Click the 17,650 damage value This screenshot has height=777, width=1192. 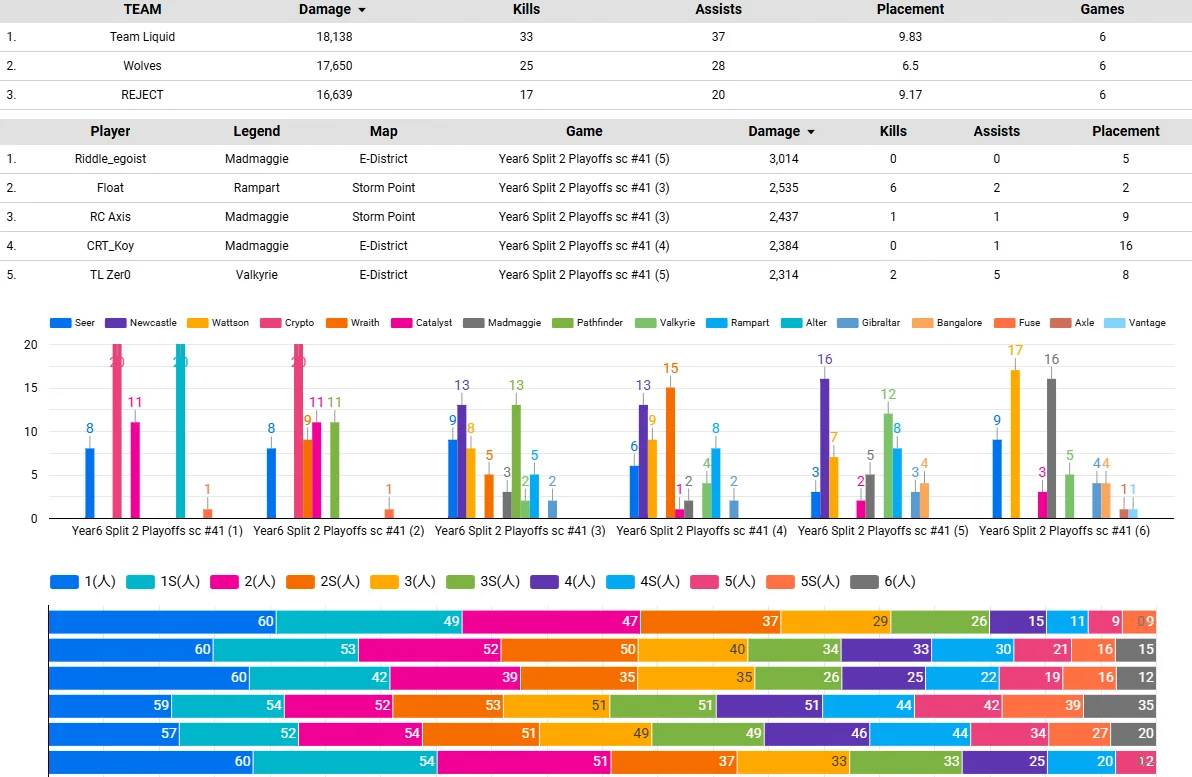(334, 65)
